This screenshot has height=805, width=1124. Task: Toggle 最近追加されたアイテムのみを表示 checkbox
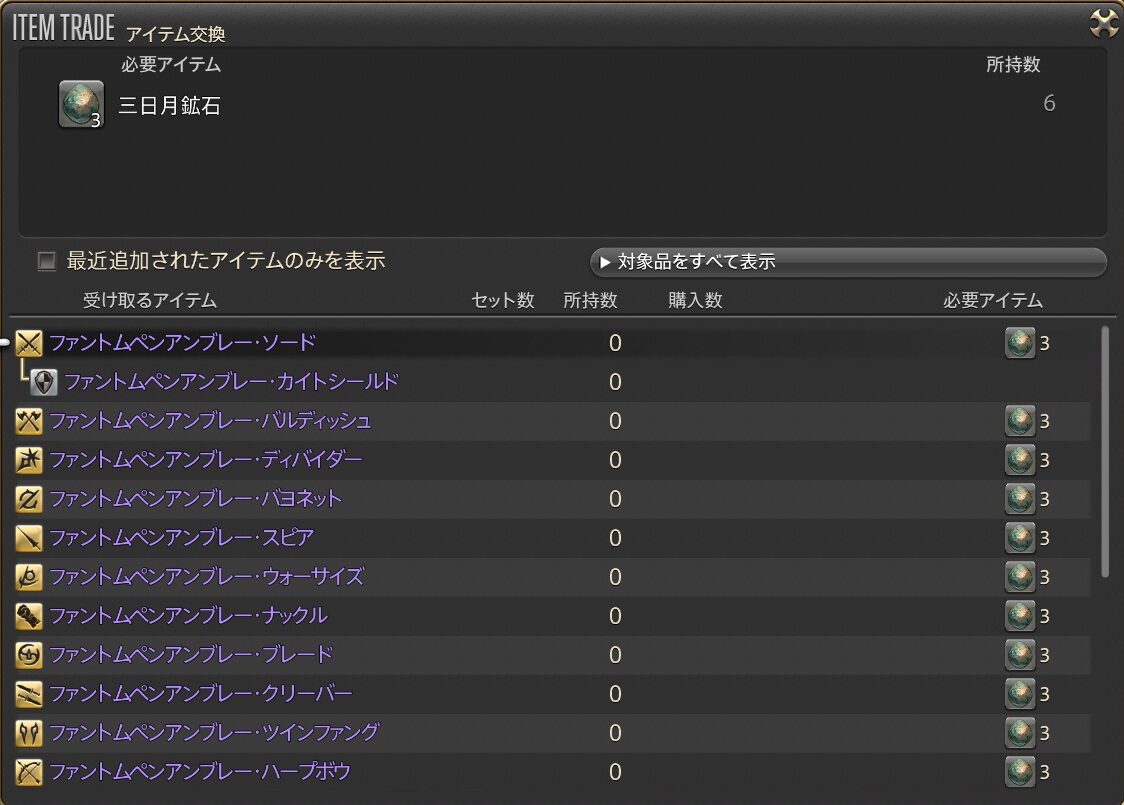click(x=47, y=261)
